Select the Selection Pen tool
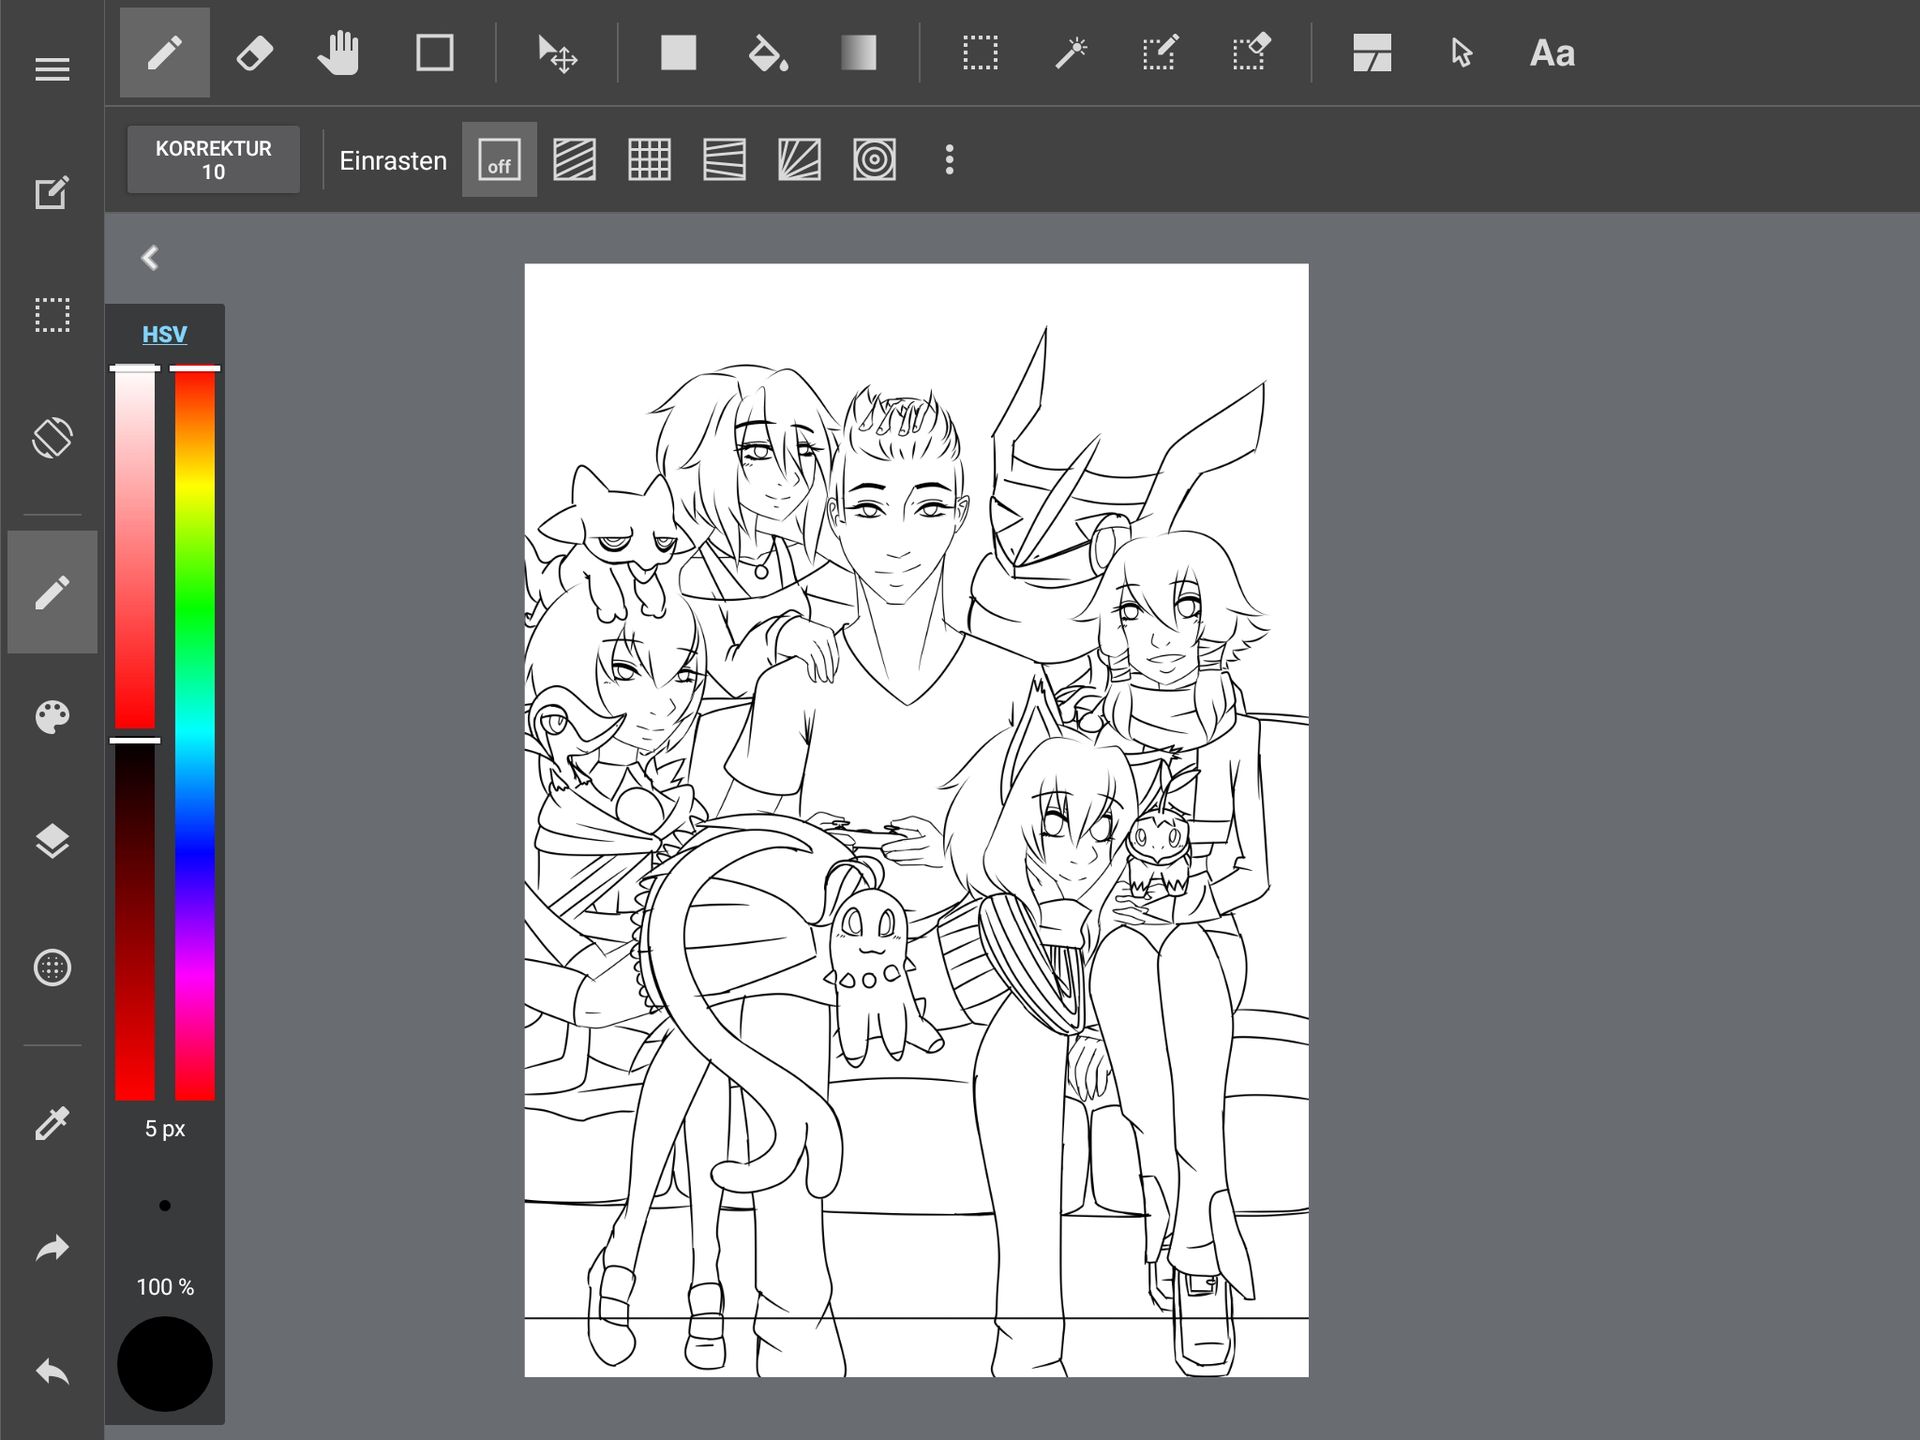 click(x=1160, y=53)
